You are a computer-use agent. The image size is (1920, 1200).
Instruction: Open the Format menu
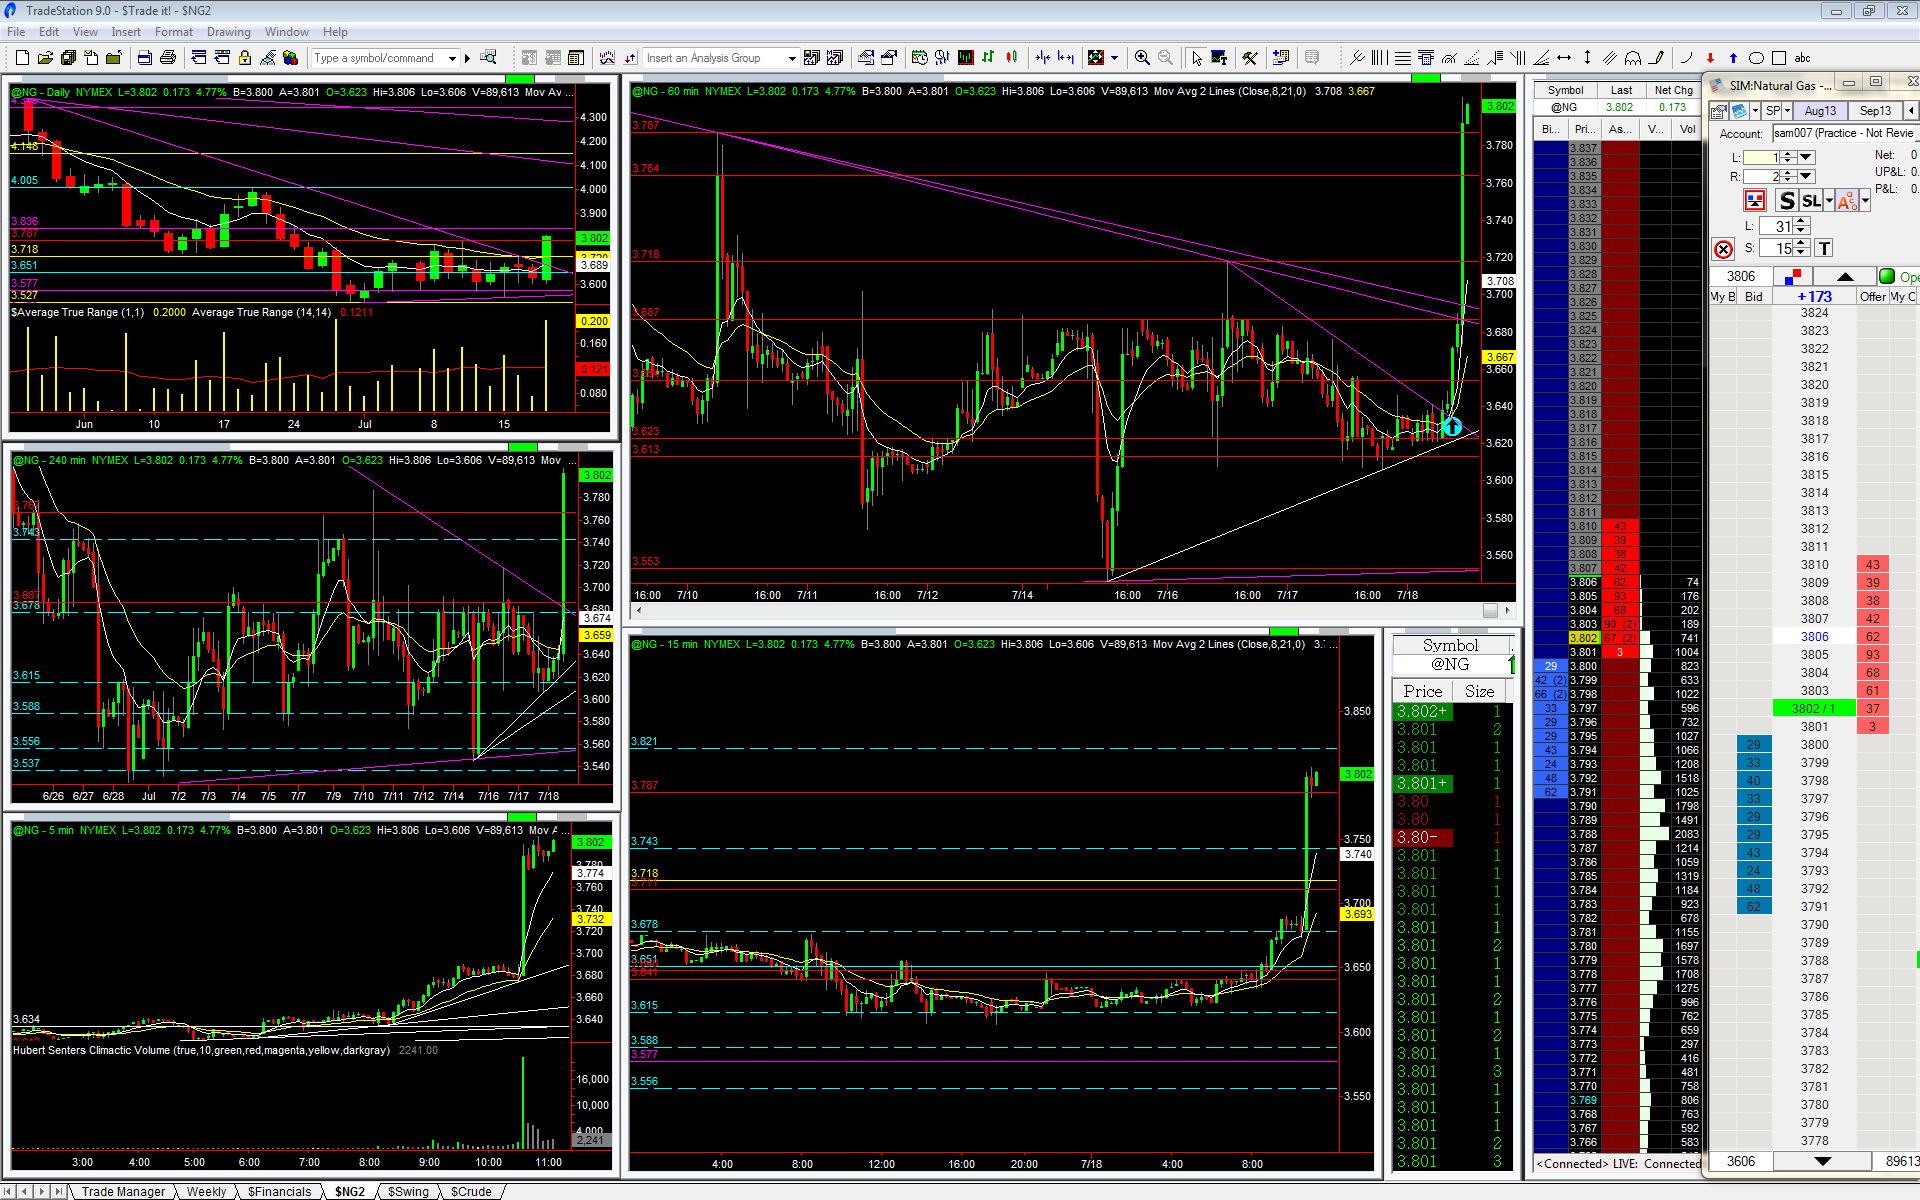(x=173, y=32)
